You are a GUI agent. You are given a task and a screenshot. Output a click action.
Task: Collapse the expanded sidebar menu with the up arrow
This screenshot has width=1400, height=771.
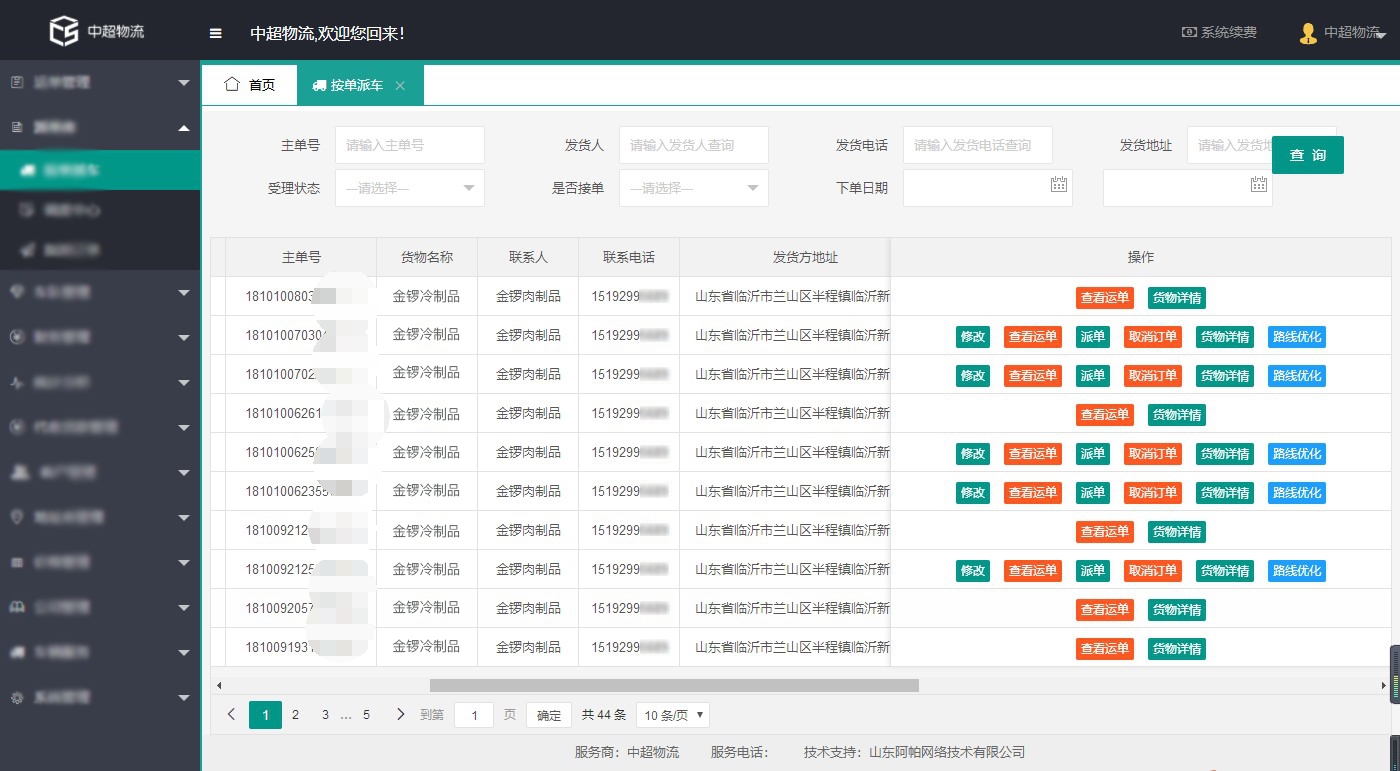click(x=184, y=127)
